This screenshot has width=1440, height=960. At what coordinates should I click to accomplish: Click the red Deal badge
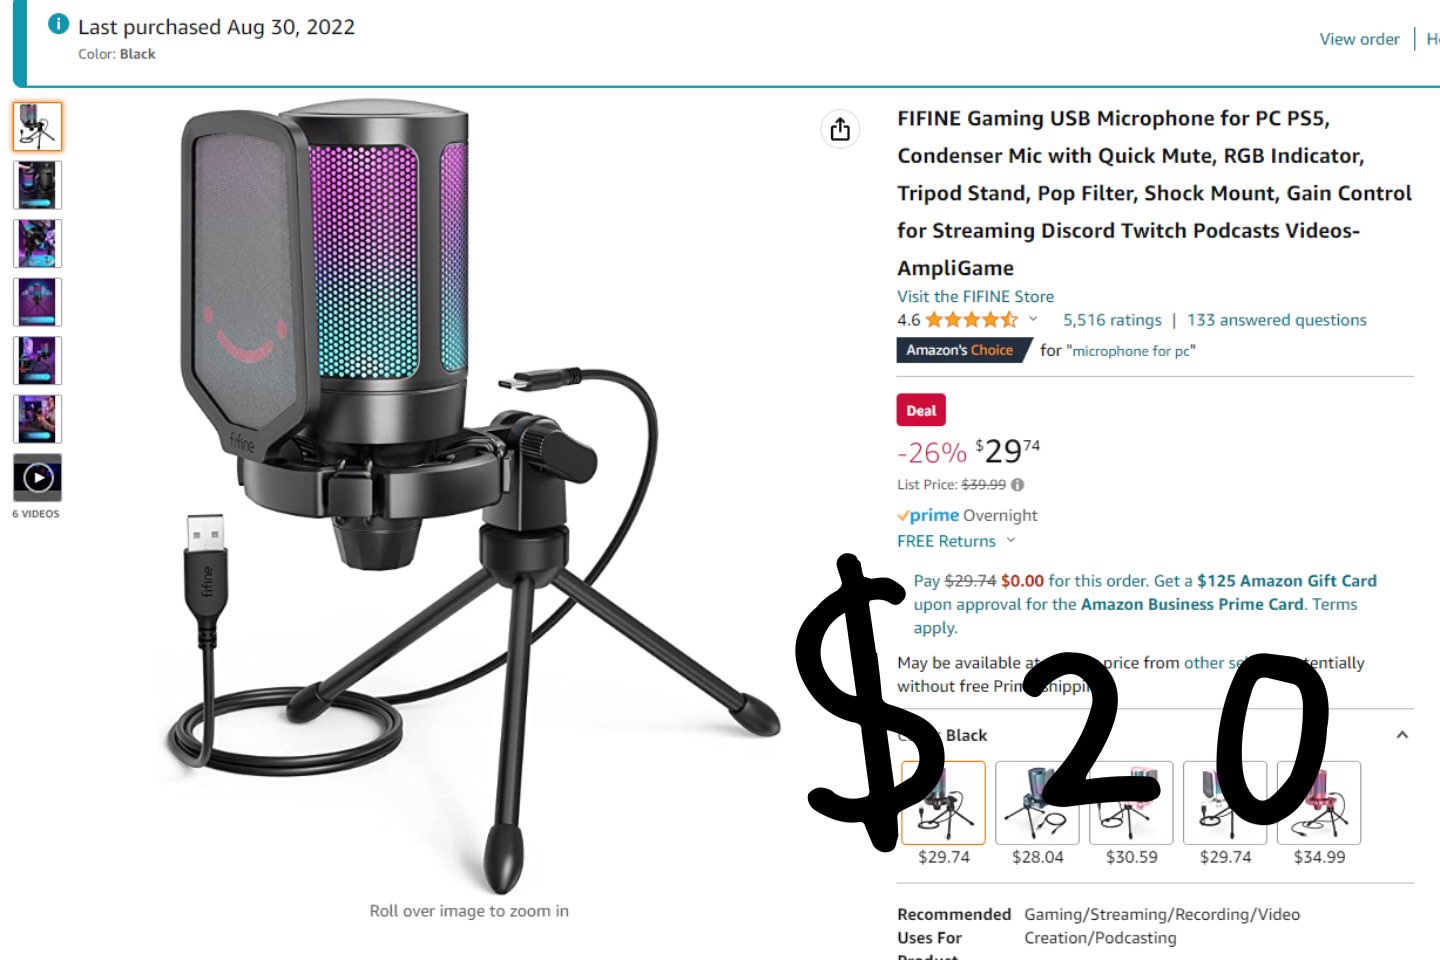(921, 411)
